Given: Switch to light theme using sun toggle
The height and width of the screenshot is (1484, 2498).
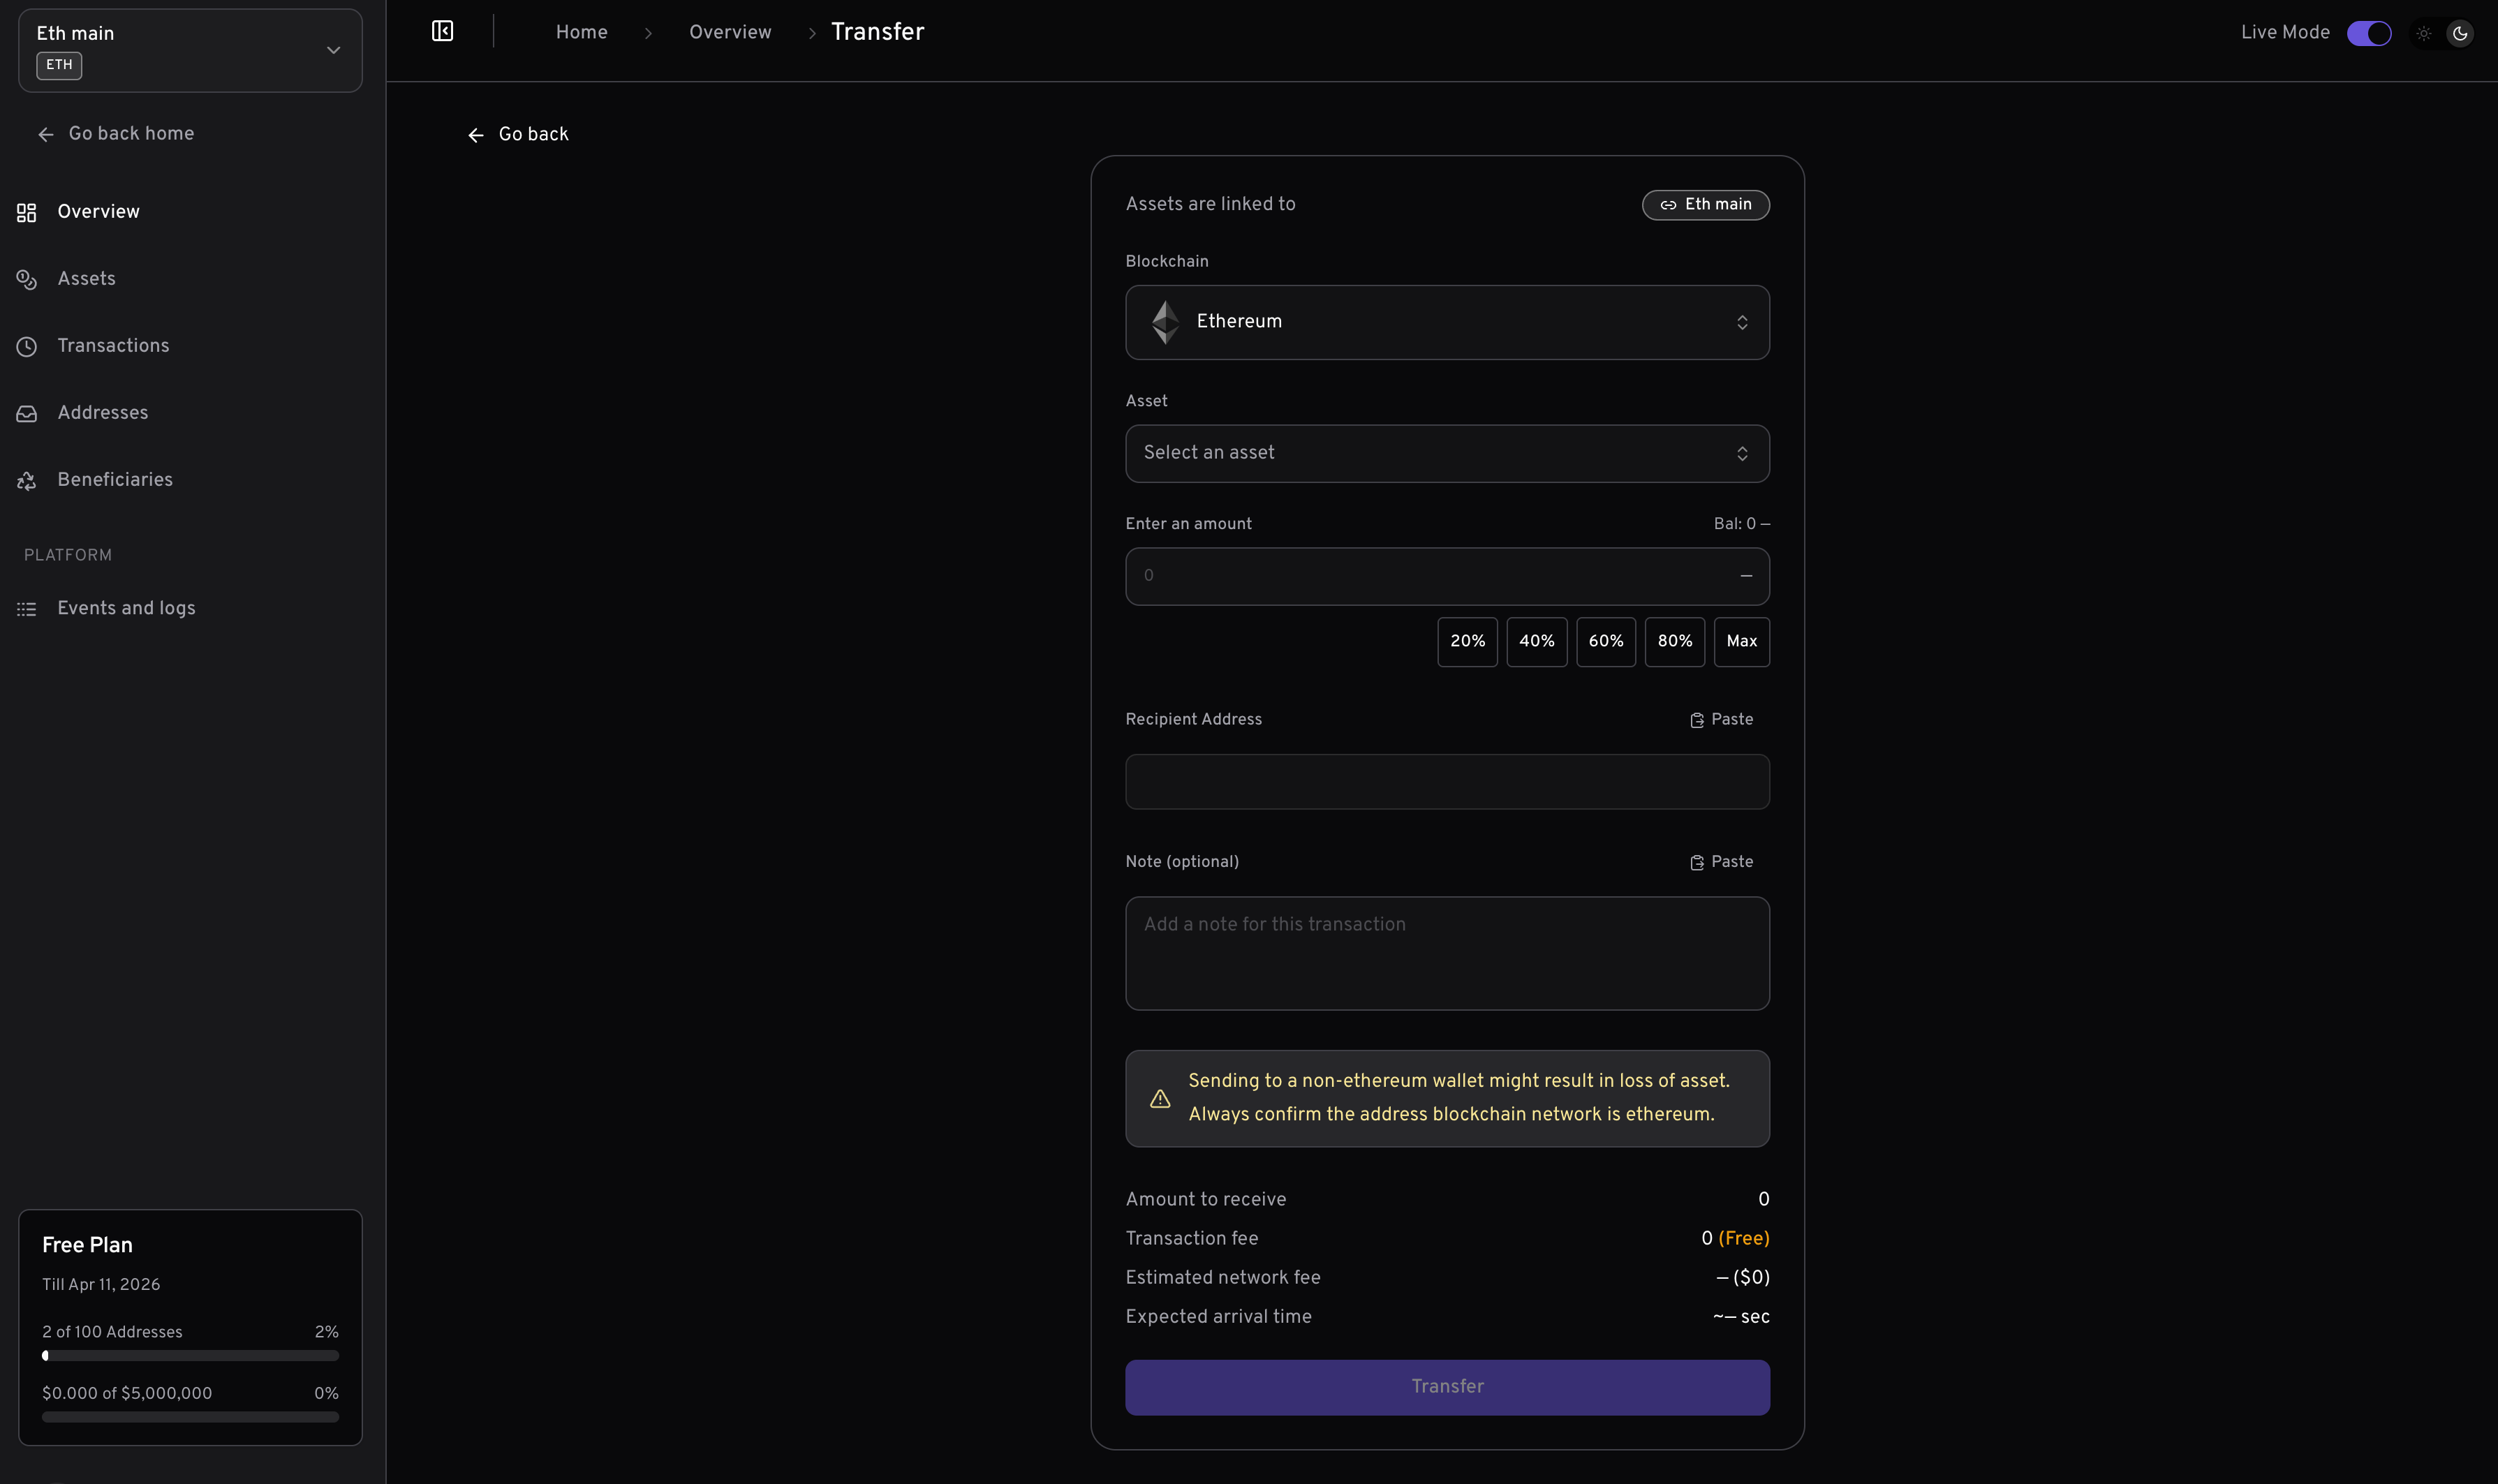Looking at the screenshot, I should (x=2423, y=32).
